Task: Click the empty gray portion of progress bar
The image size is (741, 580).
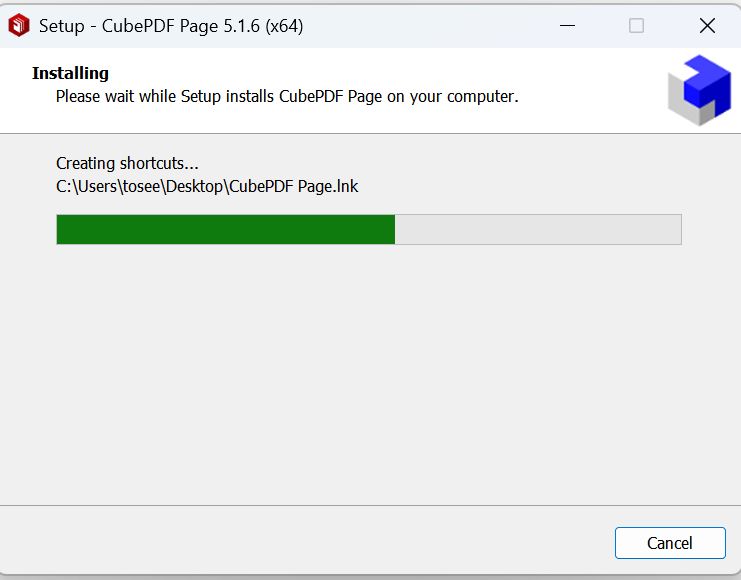Action: (538, 229)
